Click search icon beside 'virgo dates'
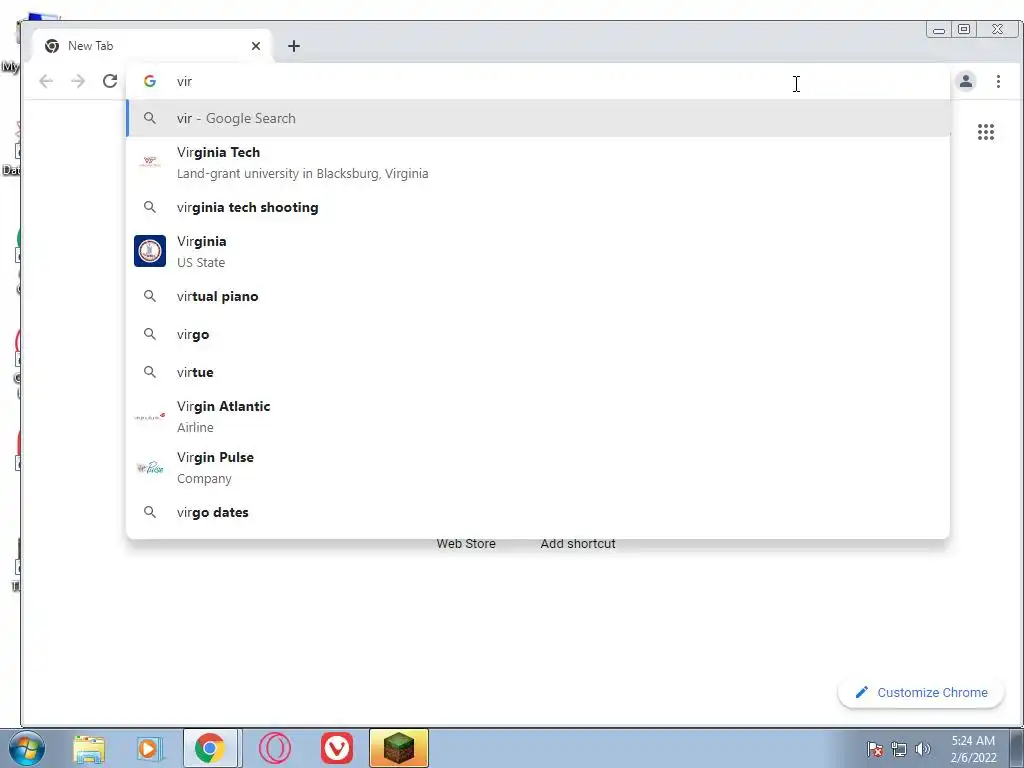This screenshot has width=1024, height=768. [x=150, y=512]
